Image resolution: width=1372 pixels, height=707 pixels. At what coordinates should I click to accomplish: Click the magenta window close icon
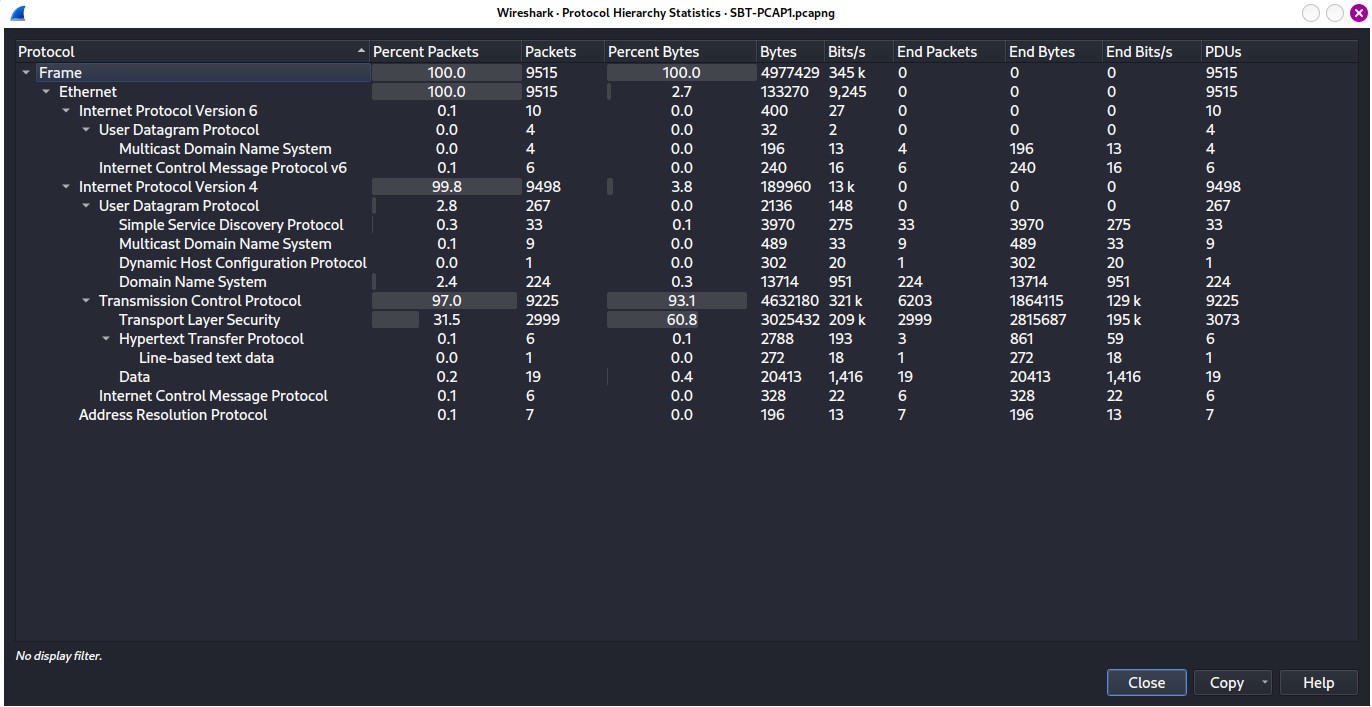(x=1357, y=13)
